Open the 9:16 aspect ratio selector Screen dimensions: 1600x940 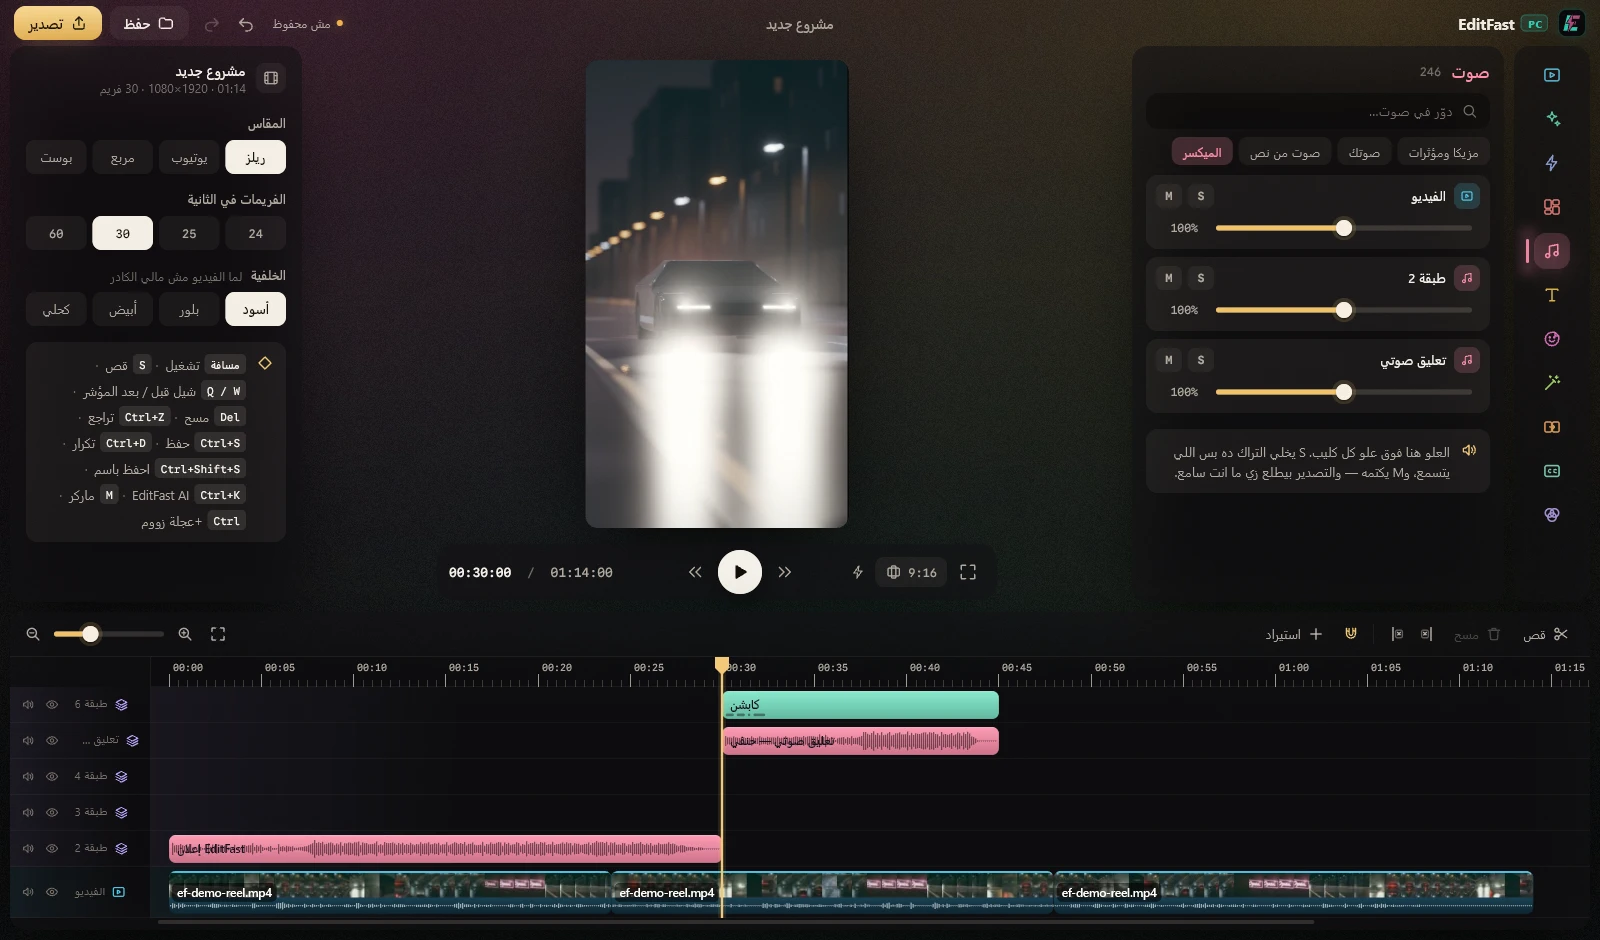[911, 572]
